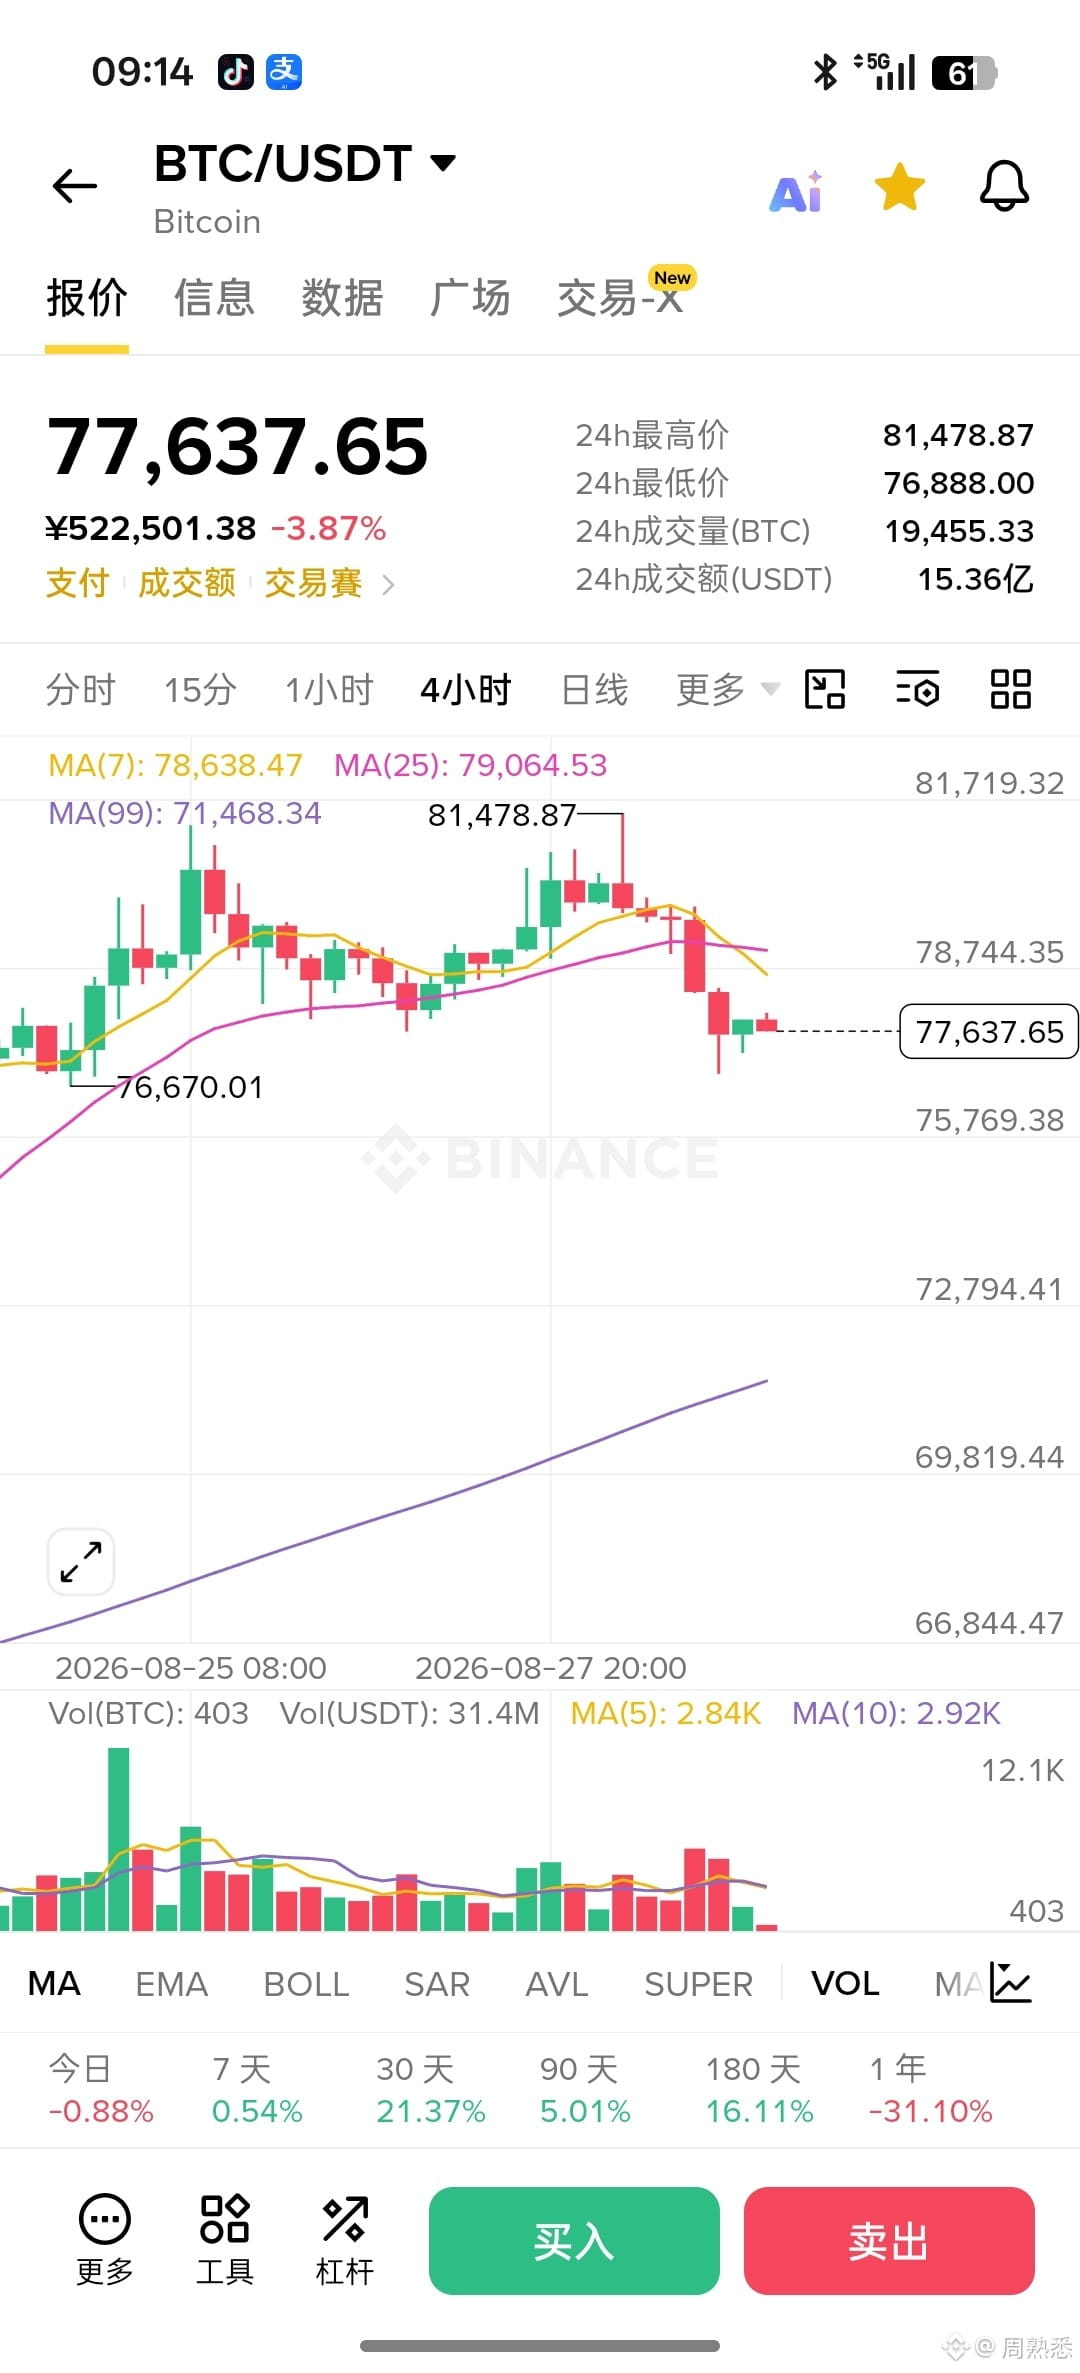Open price alert bell icon
This screenshot has width=1080, height=2373.
click(1004, 186)
